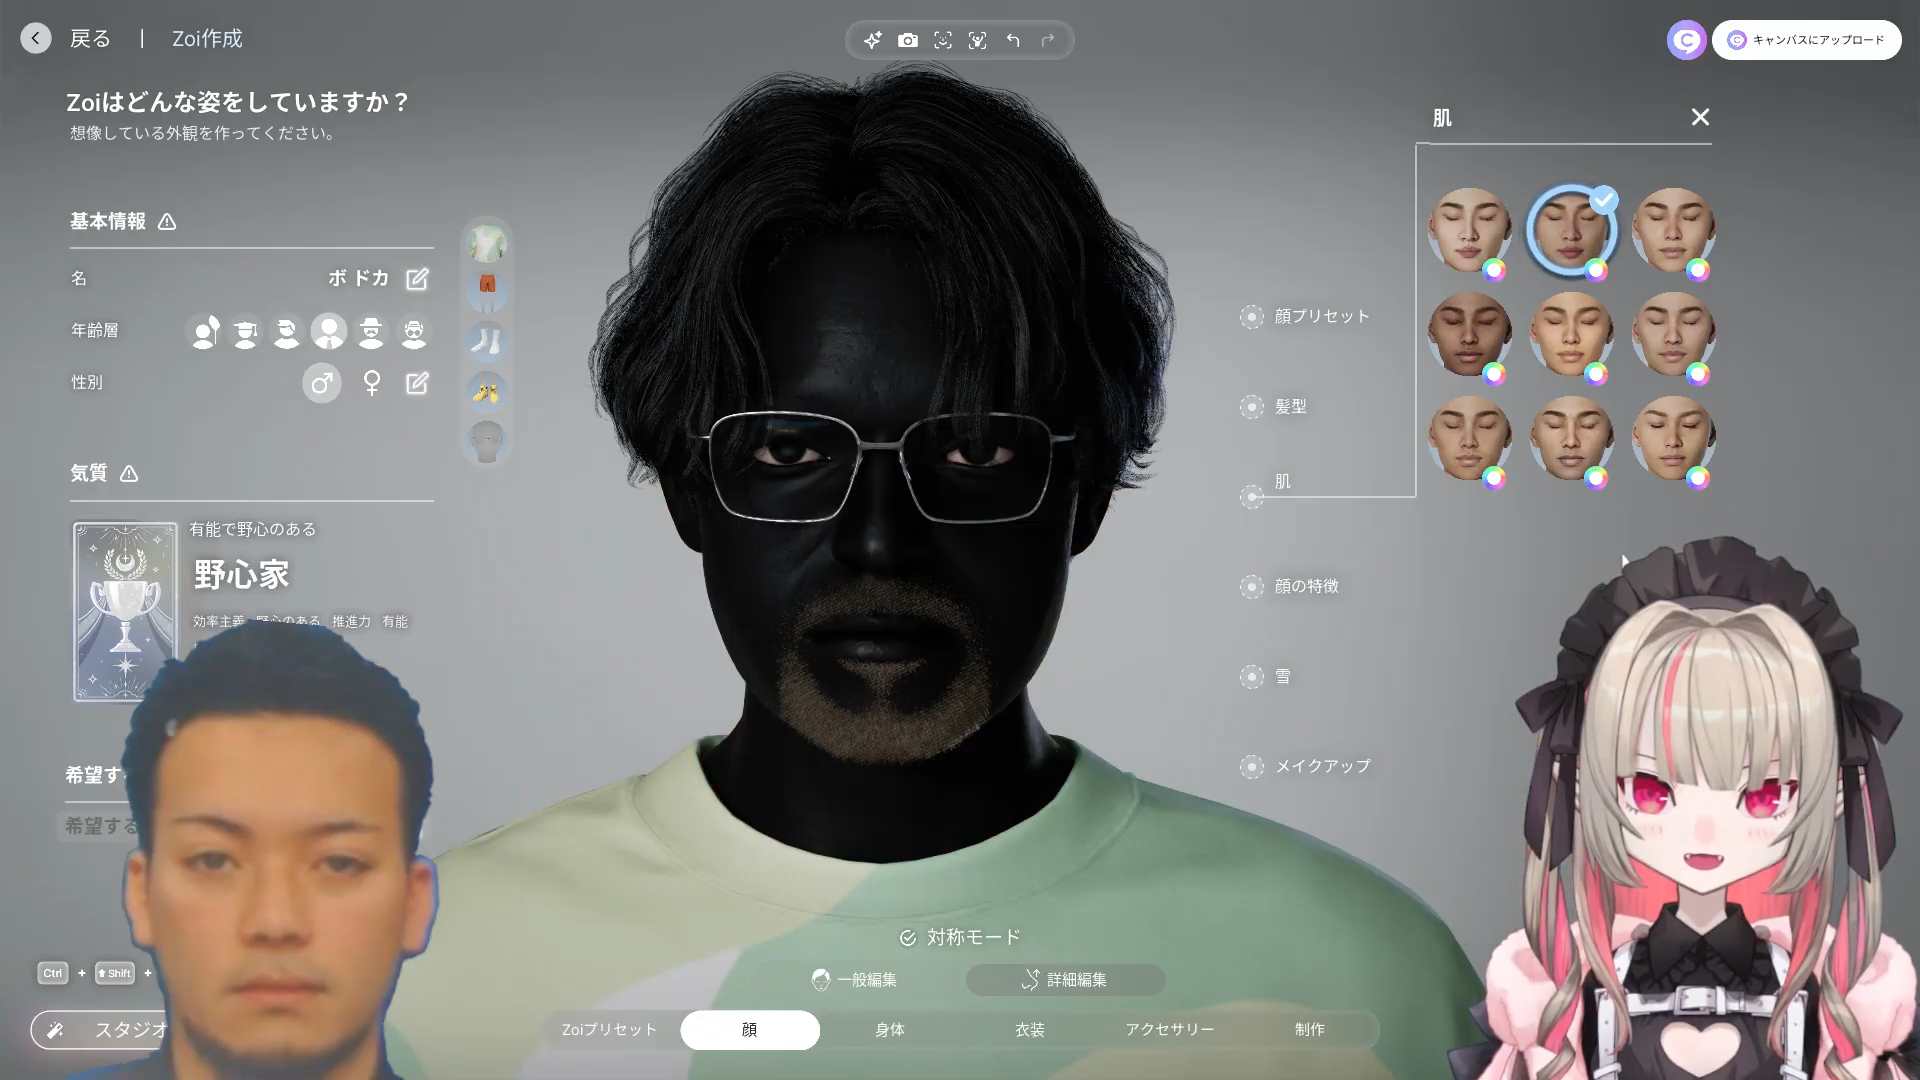The height and width of the screenshot is (1080, 1920).
Task: Switch to 一般編集 mode
Action: coord(855,980)
